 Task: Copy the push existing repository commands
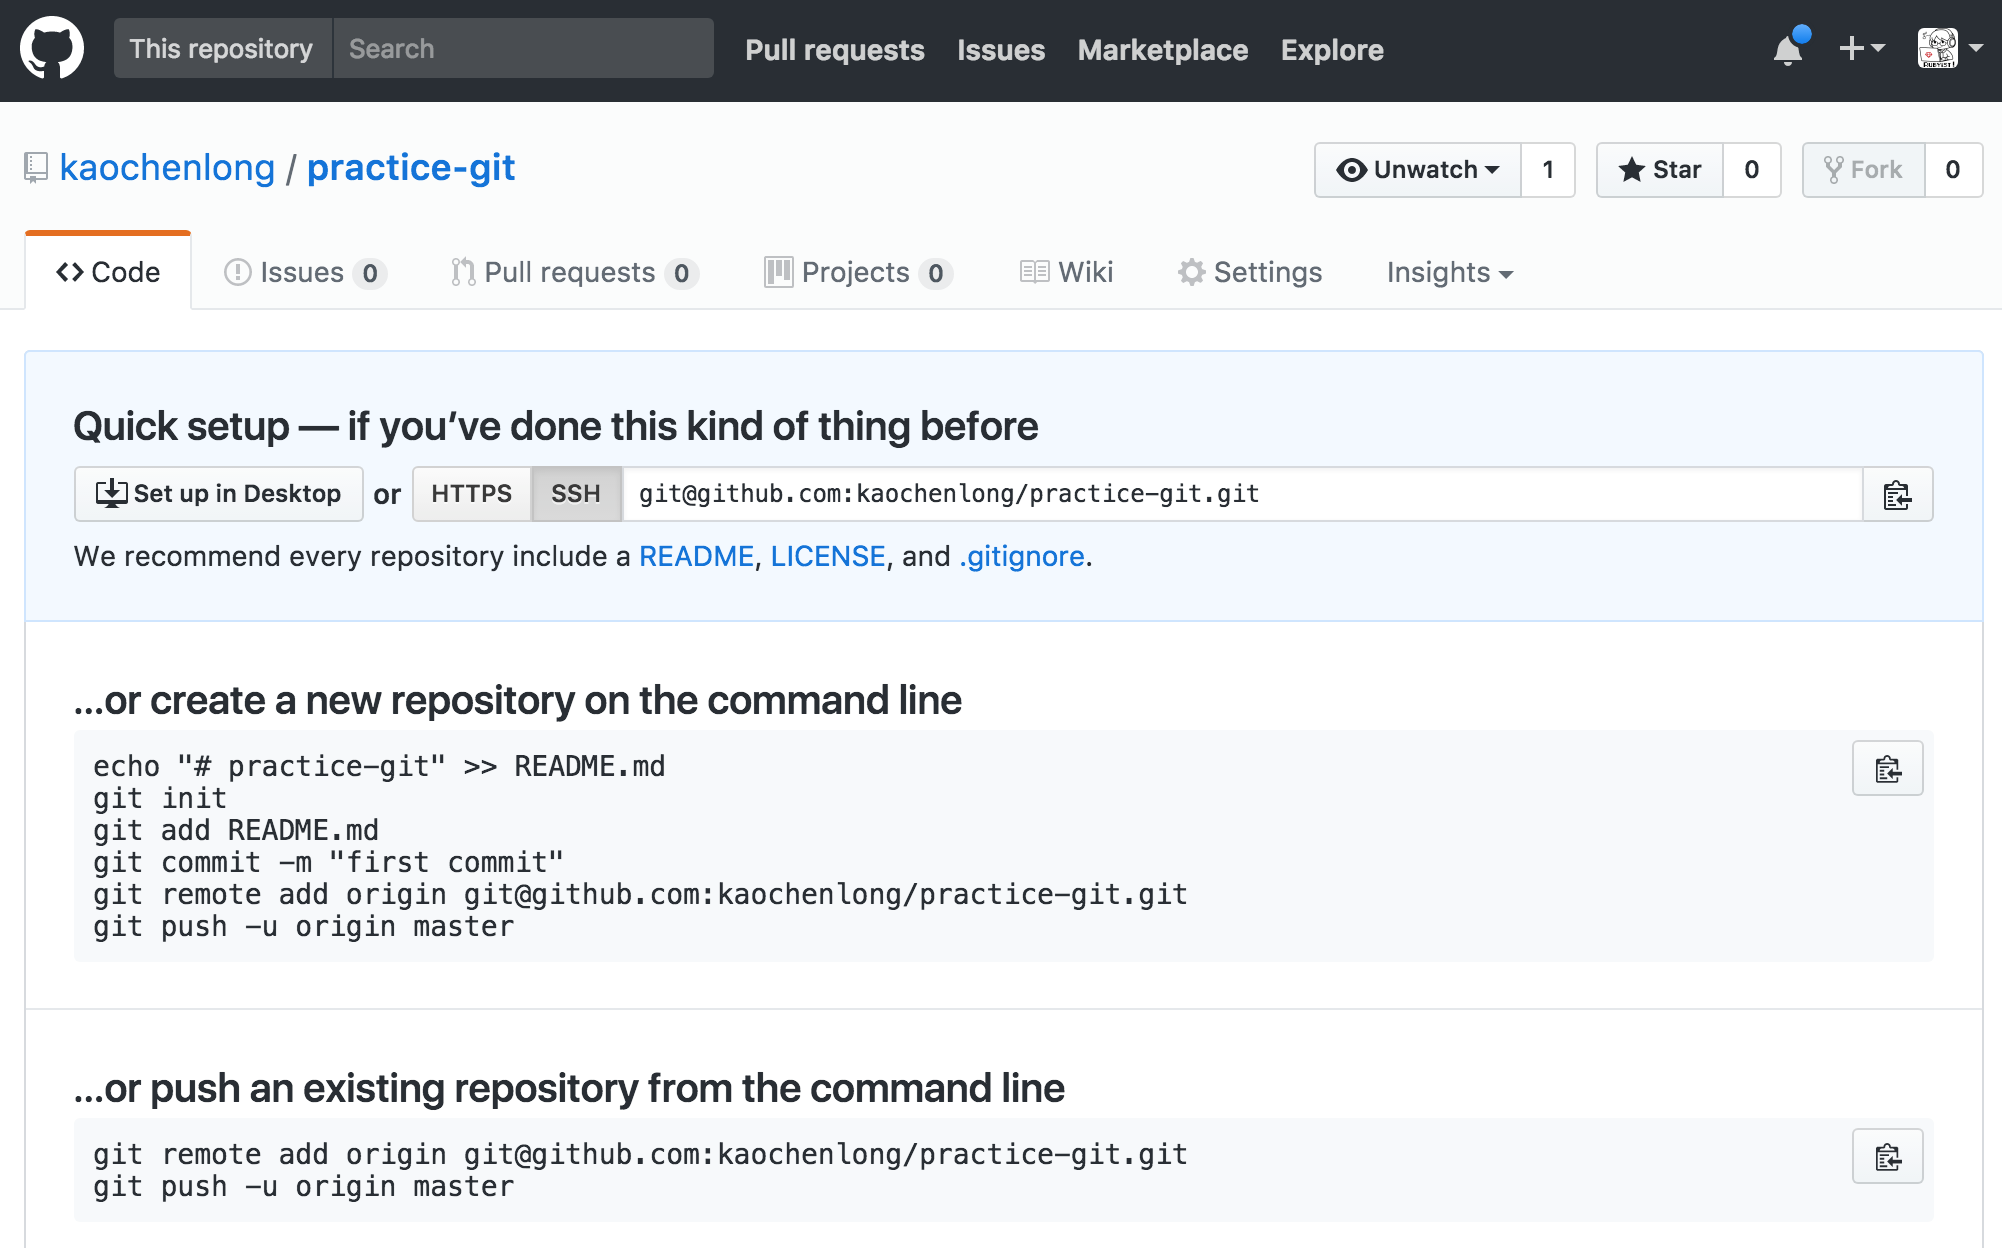coord(1886,1156)
